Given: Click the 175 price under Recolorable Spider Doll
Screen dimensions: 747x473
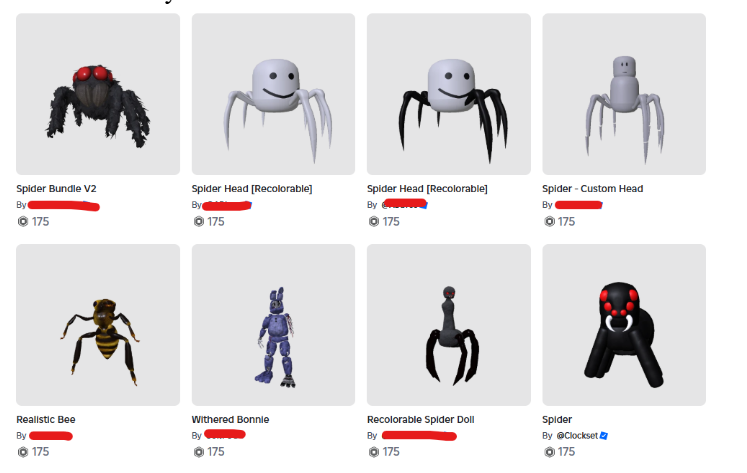Looking at the screenshot, I should click(x=391, y=452).
